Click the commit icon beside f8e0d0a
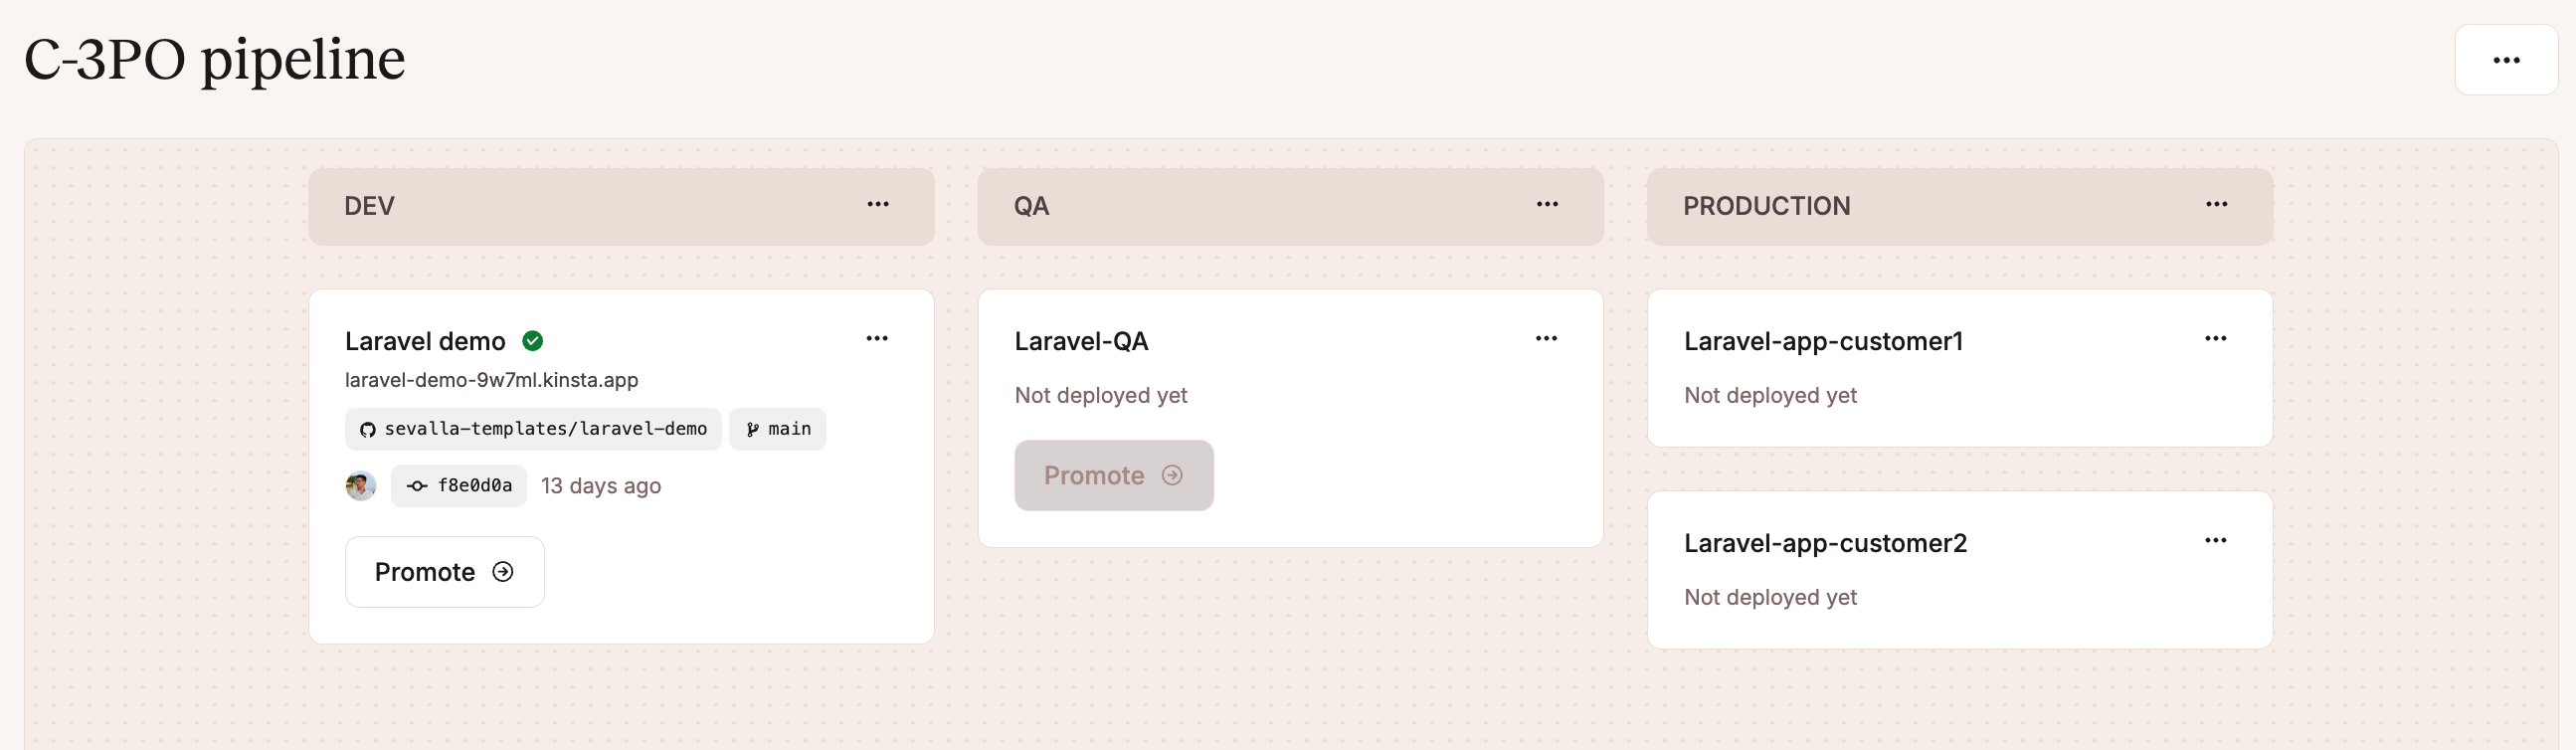The image size is (2576, 750). click(417, 486)
